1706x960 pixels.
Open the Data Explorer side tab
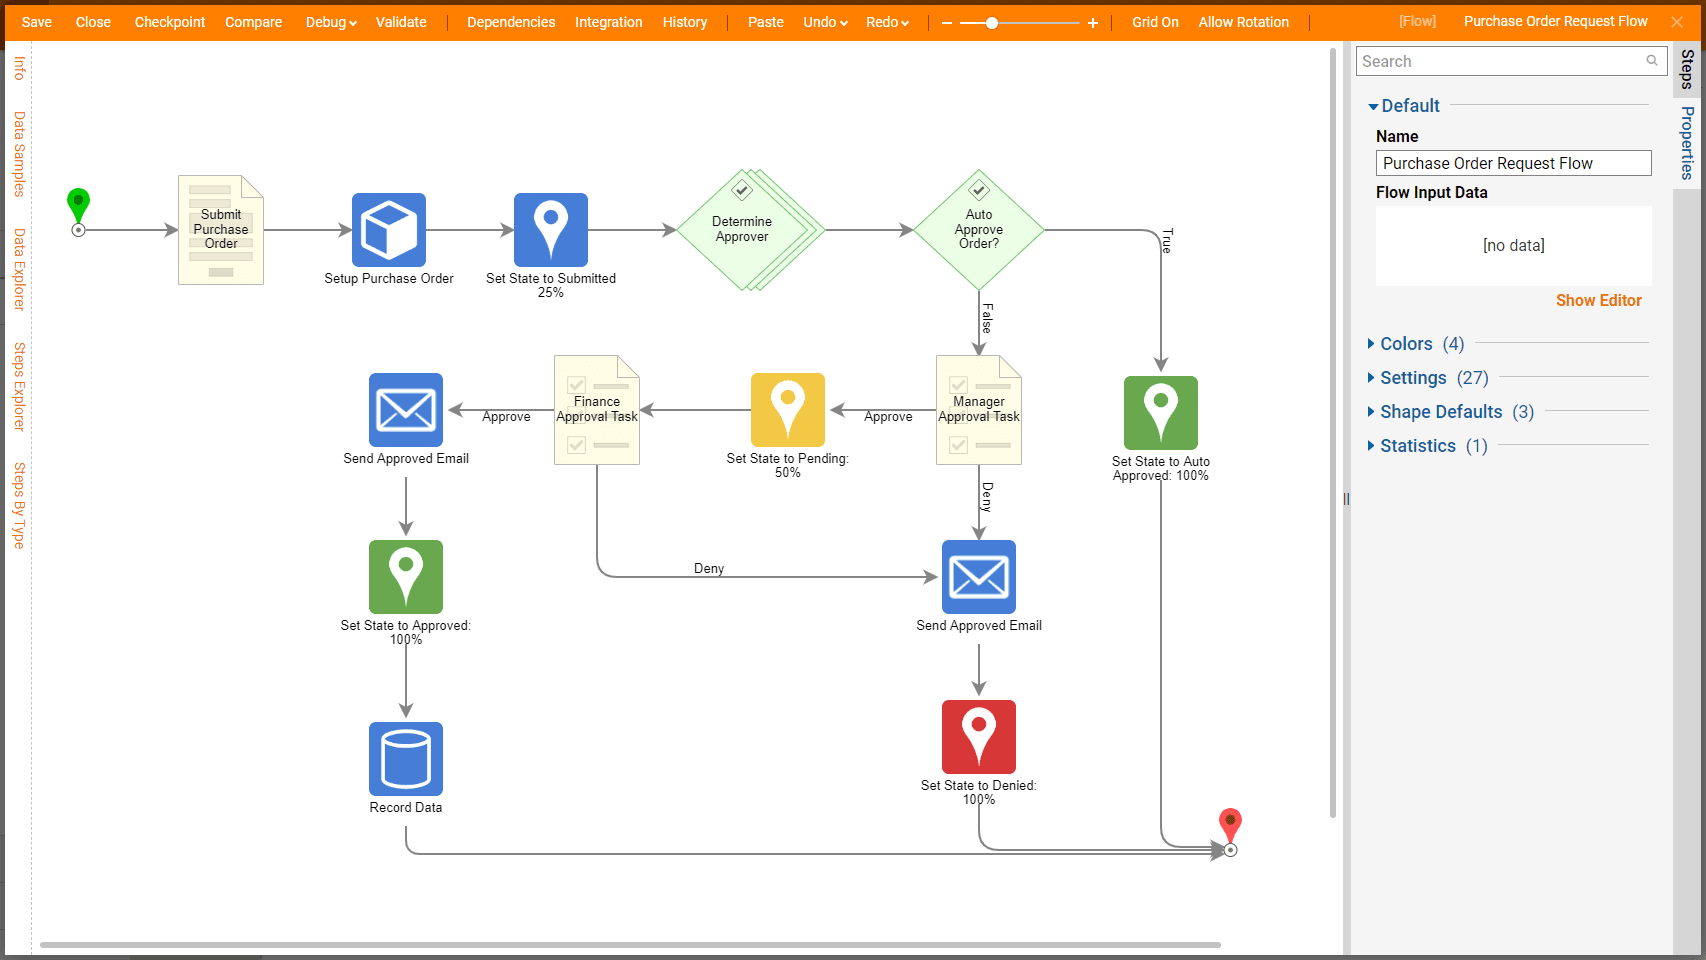coord(19,269)
